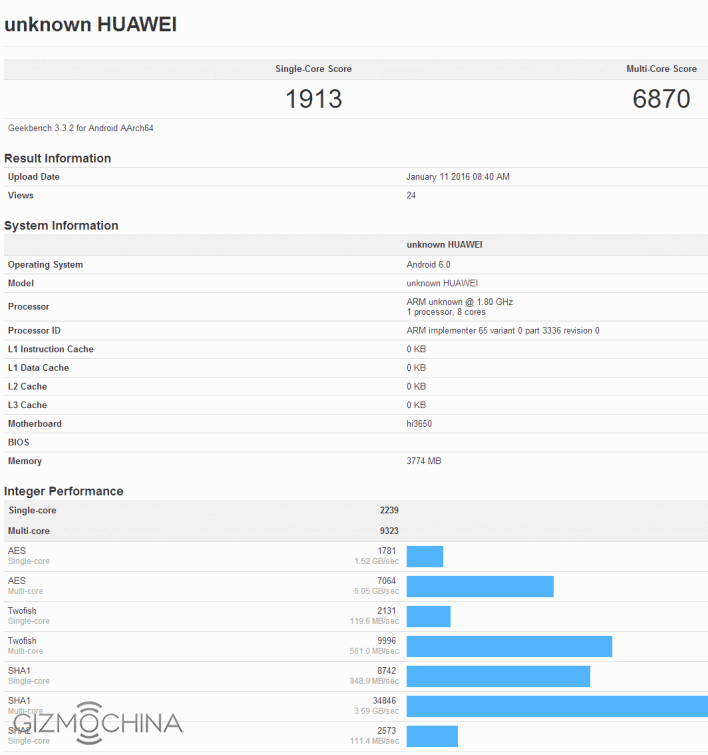Click the 'unknown HUAWEI' page title
This screenshot has width=708, height=755.
tap(91, 25)
